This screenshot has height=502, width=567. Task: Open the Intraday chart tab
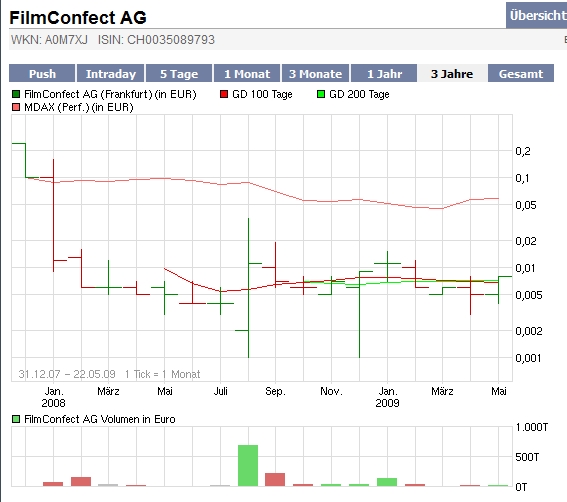coord(111,73)
